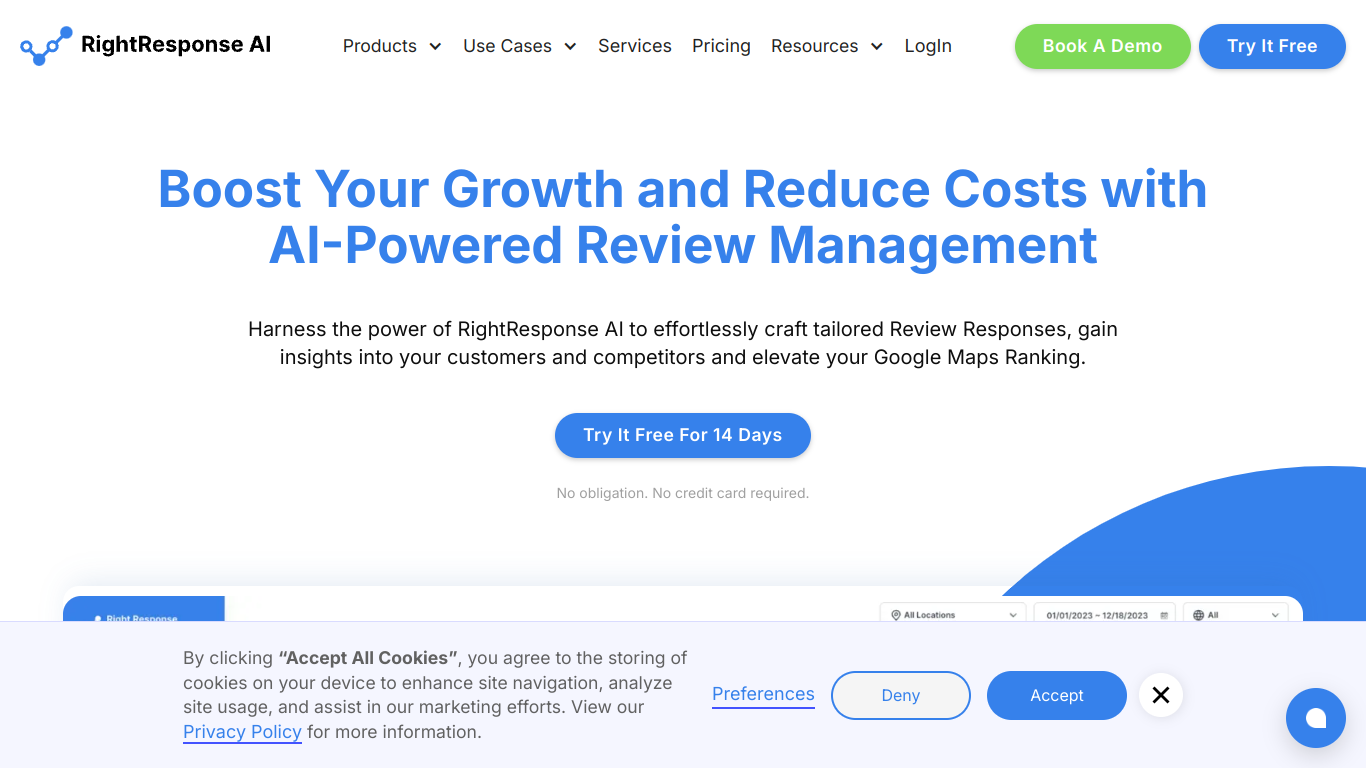Deny cookies
Screen dimensions: 1366x768
(x=901, y=695)
